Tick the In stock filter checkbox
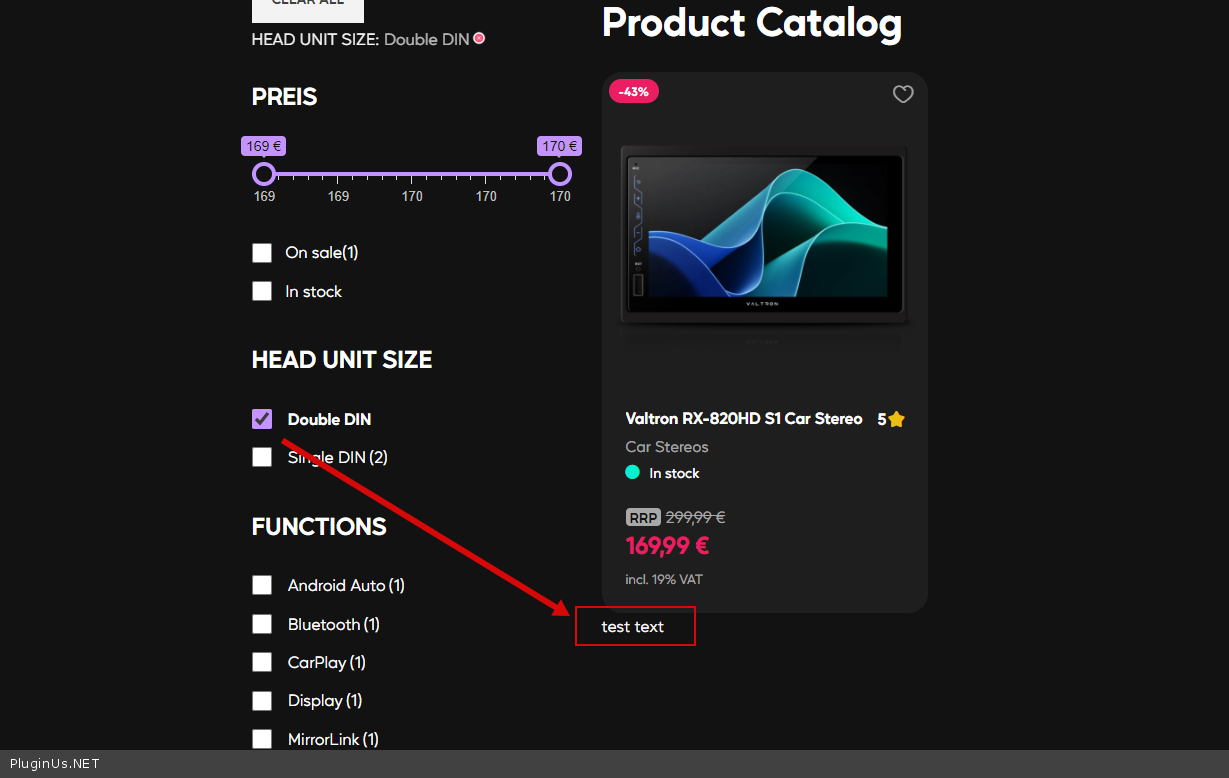Image resolution: width=1229 pixels, height=778 pixels. (x=262, y=291)
